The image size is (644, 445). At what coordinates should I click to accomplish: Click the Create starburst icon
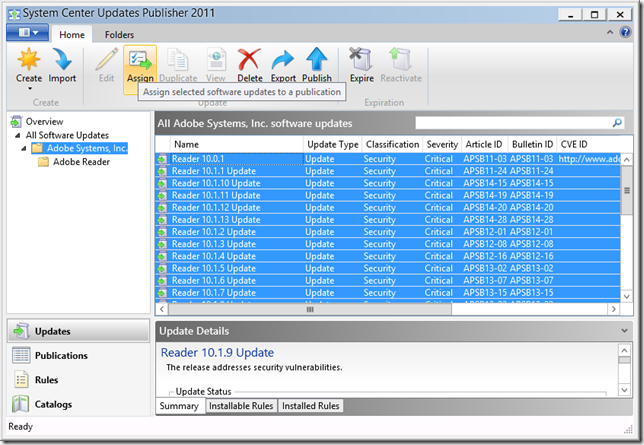pyautogui.click(x=29, y=60)
